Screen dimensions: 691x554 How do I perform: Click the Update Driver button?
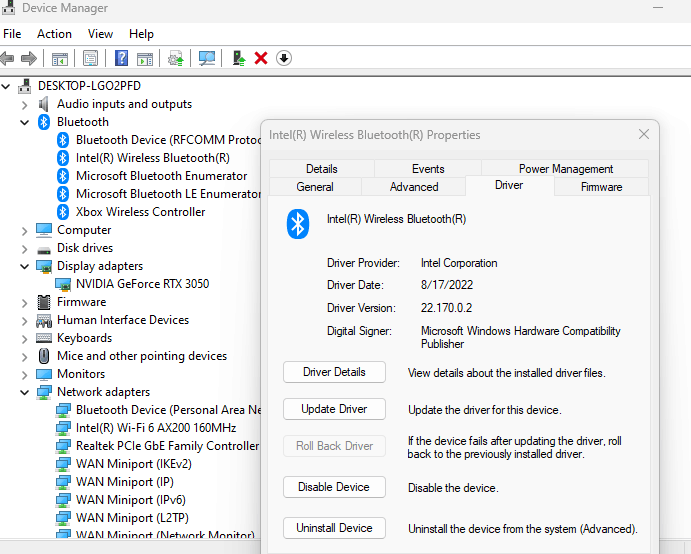coord(334,409)
